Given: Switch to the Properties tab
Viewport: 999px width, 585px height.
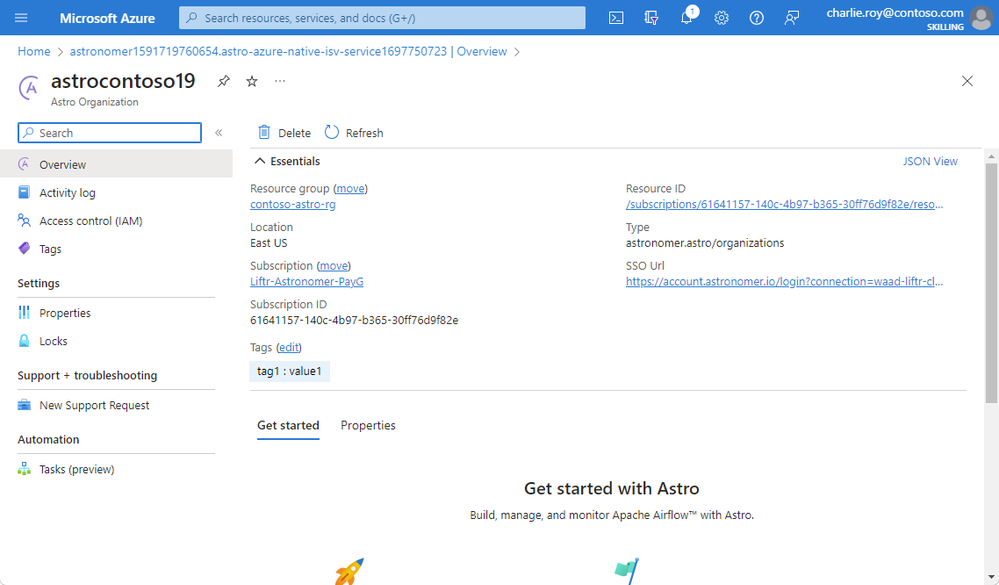Looking at the screenshot, I should pos(368,425).
